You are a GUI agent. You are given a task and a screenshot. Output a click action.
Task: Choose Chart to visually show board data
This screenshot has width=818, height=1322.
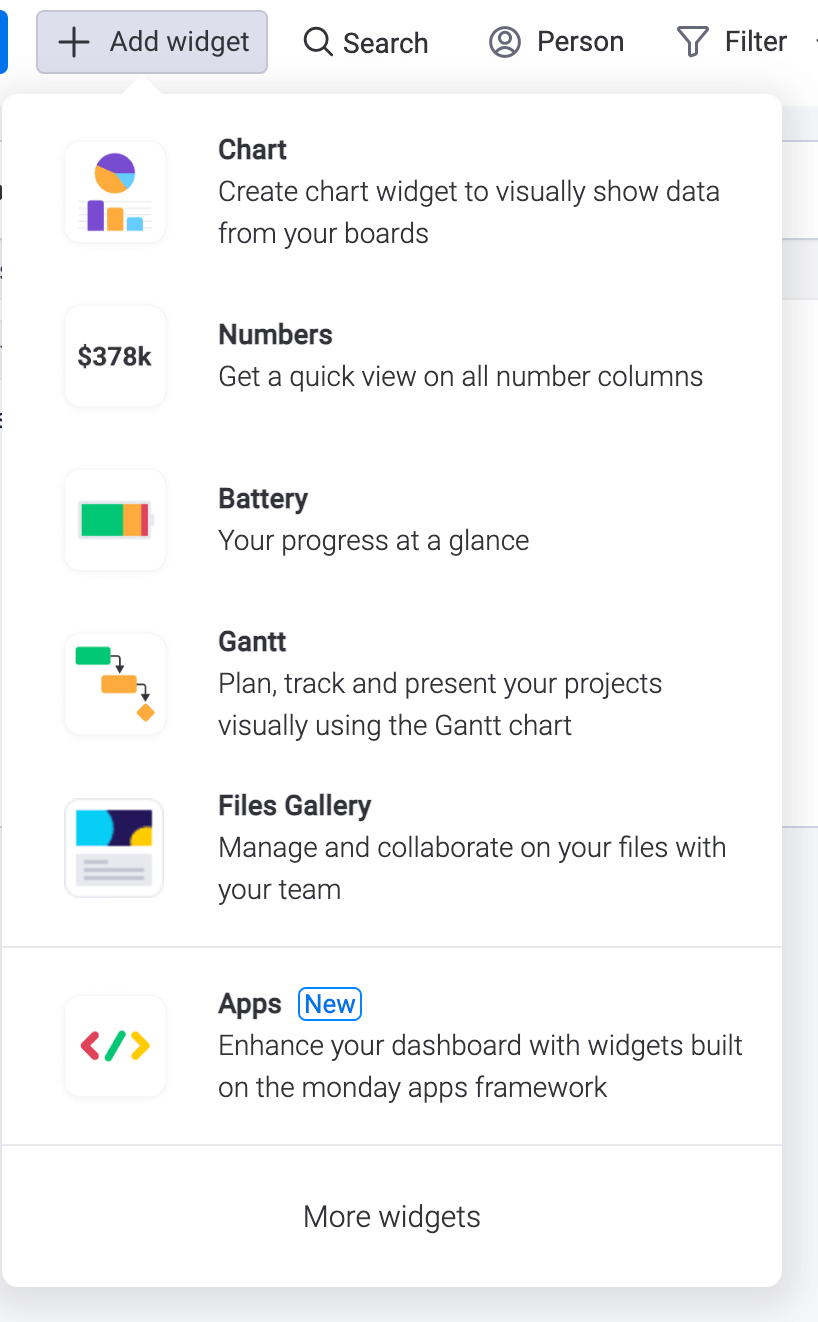400,190
